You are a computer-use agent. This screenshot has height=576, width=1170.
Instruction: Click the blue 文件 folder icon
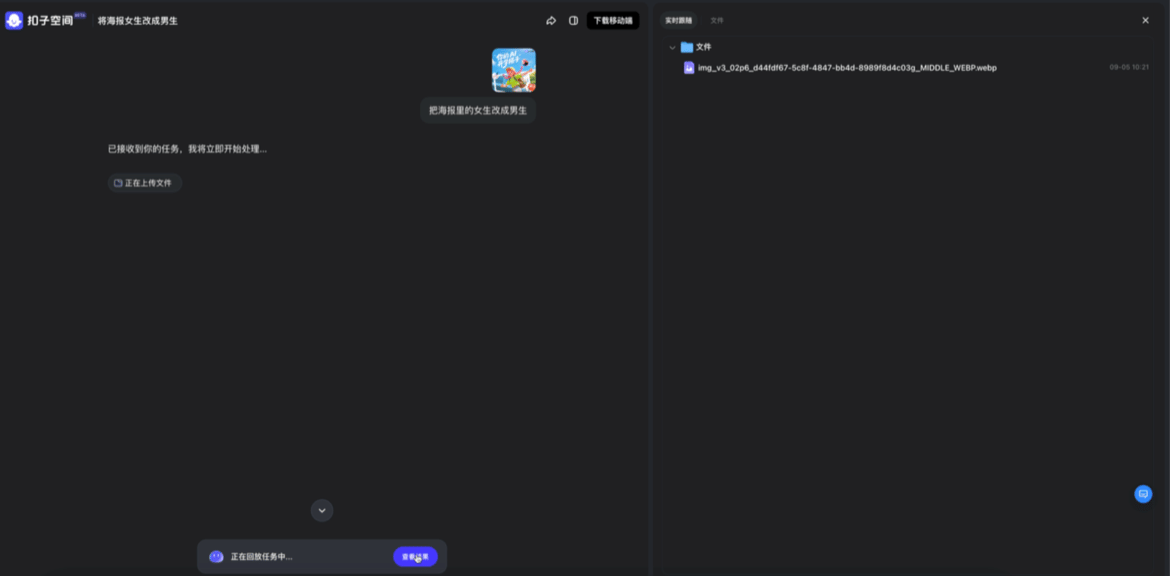pyautogui.click(x=687, y=47)
